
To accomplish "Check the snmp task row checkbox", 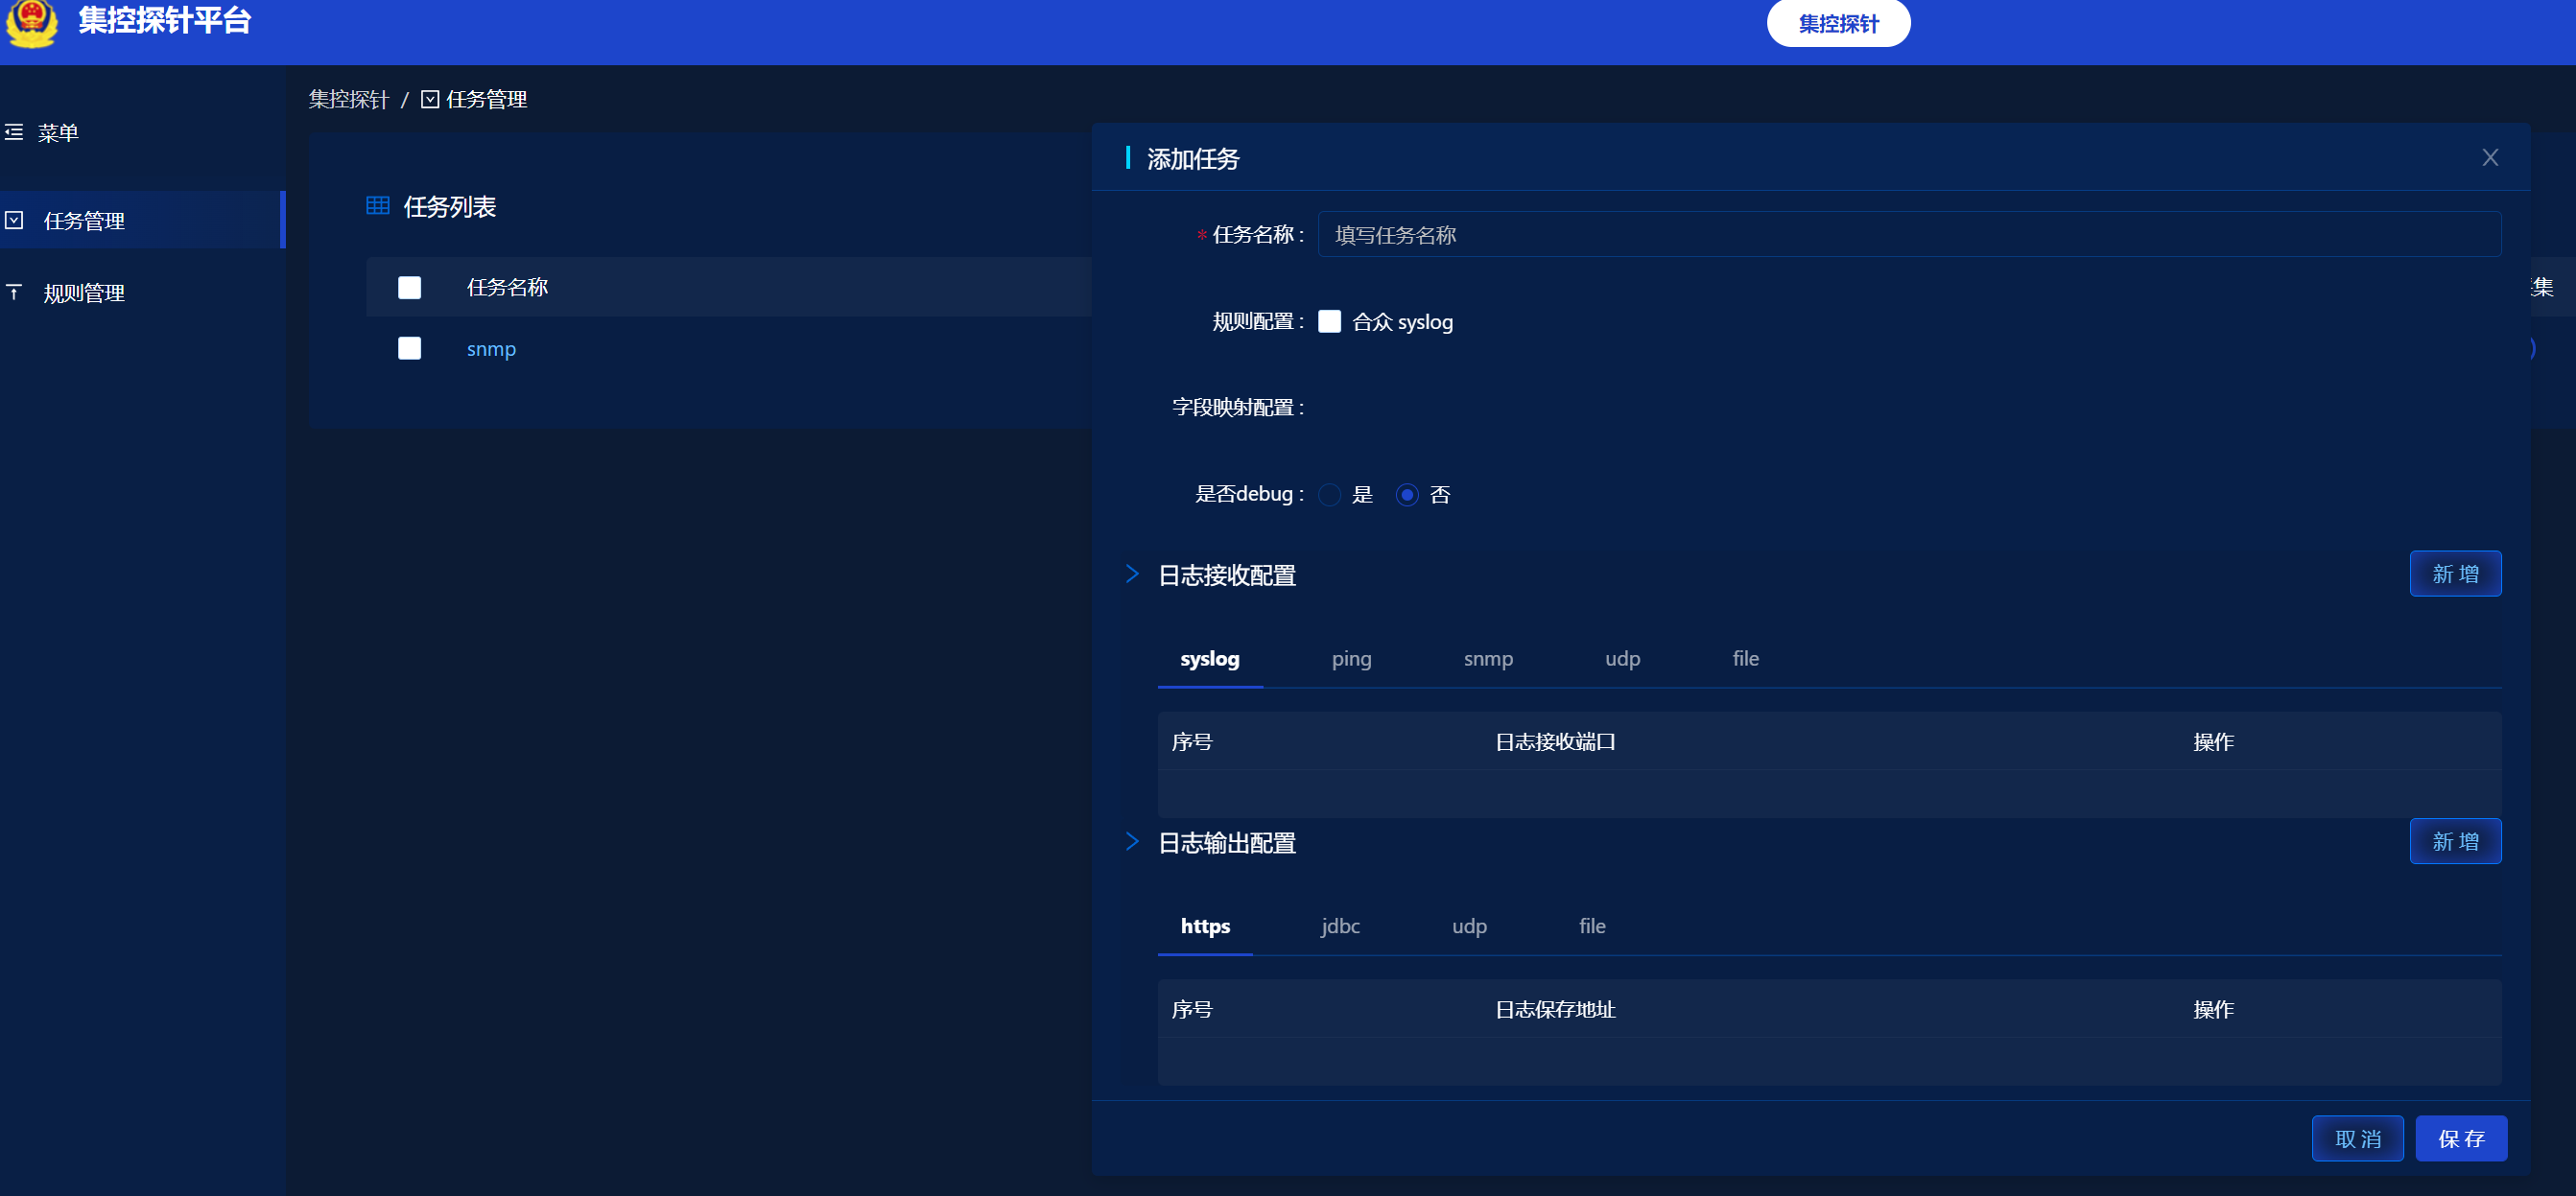I will (409, 348).
